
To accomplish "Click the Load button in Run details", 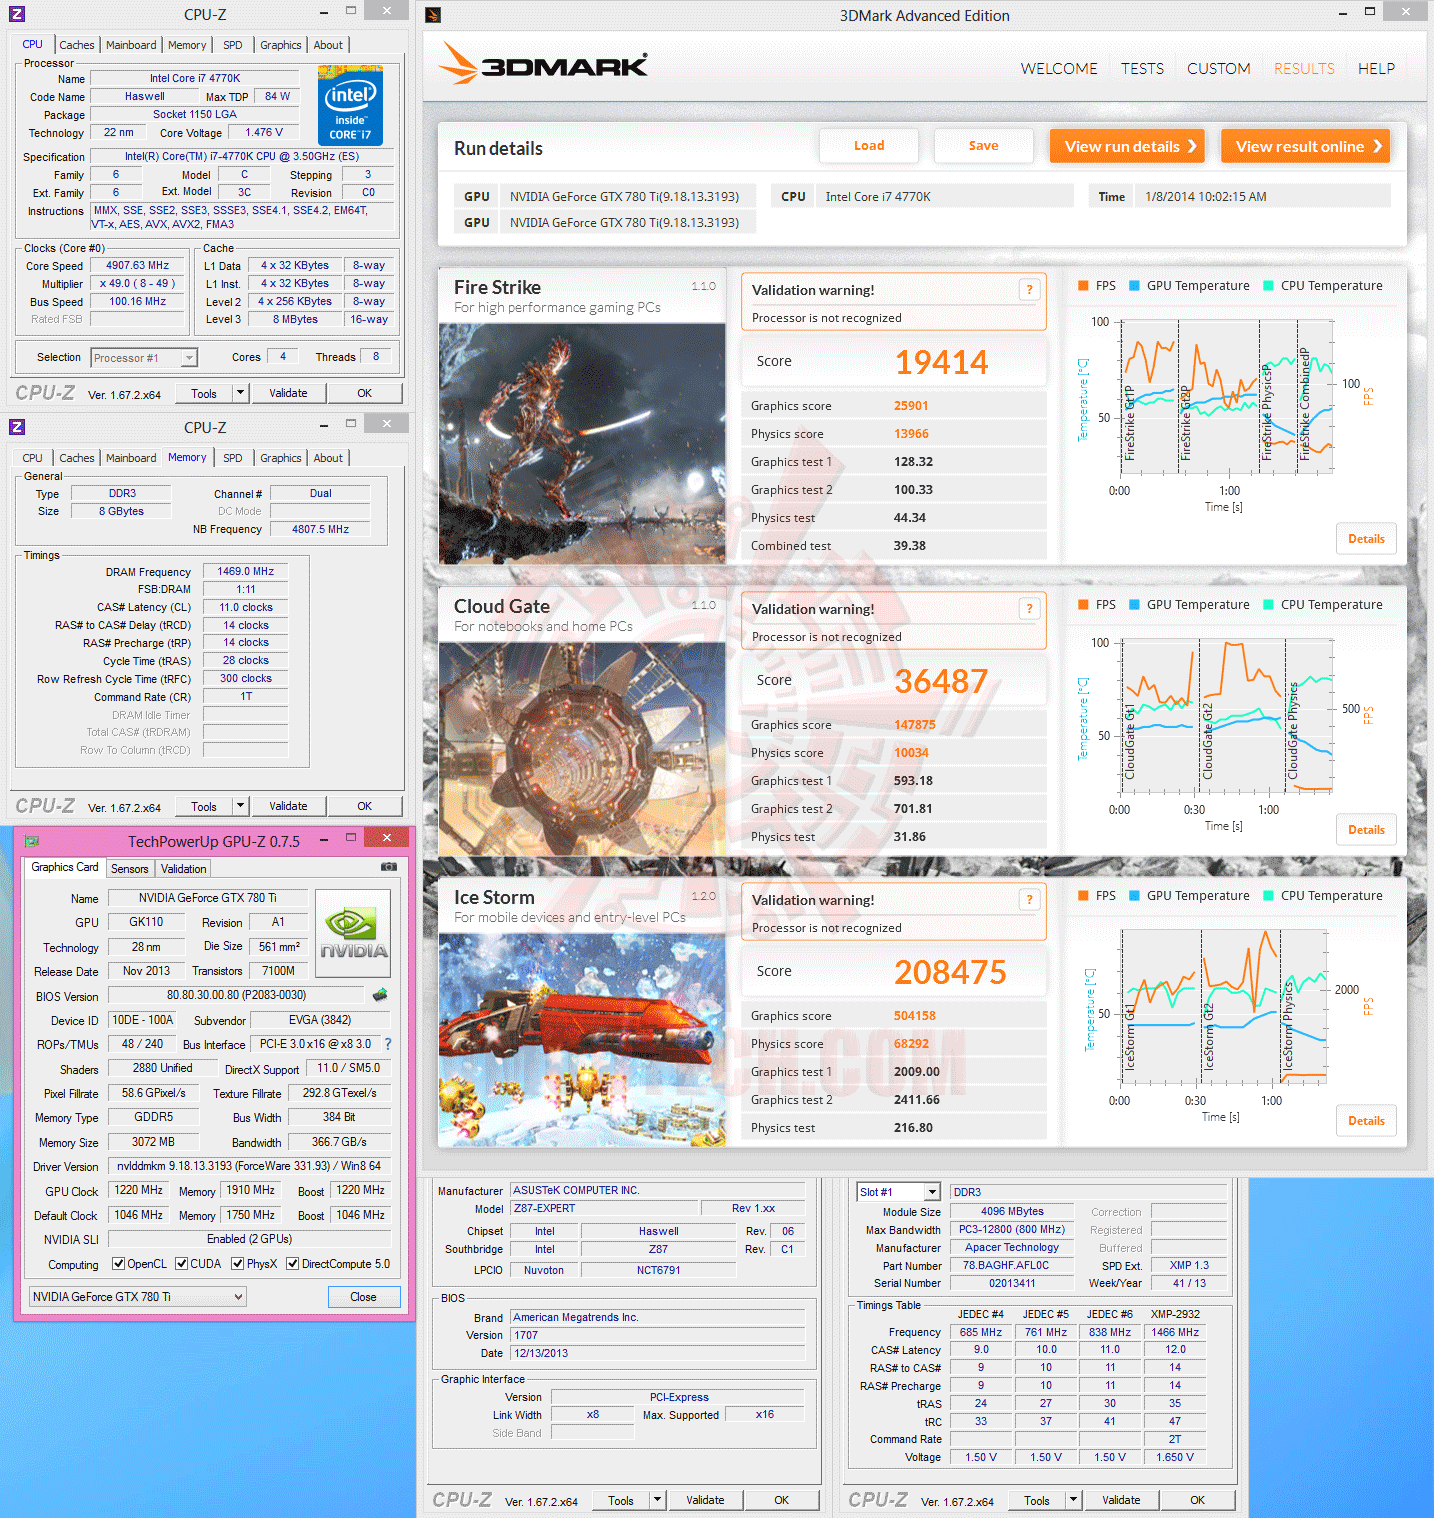I will 869,146.
